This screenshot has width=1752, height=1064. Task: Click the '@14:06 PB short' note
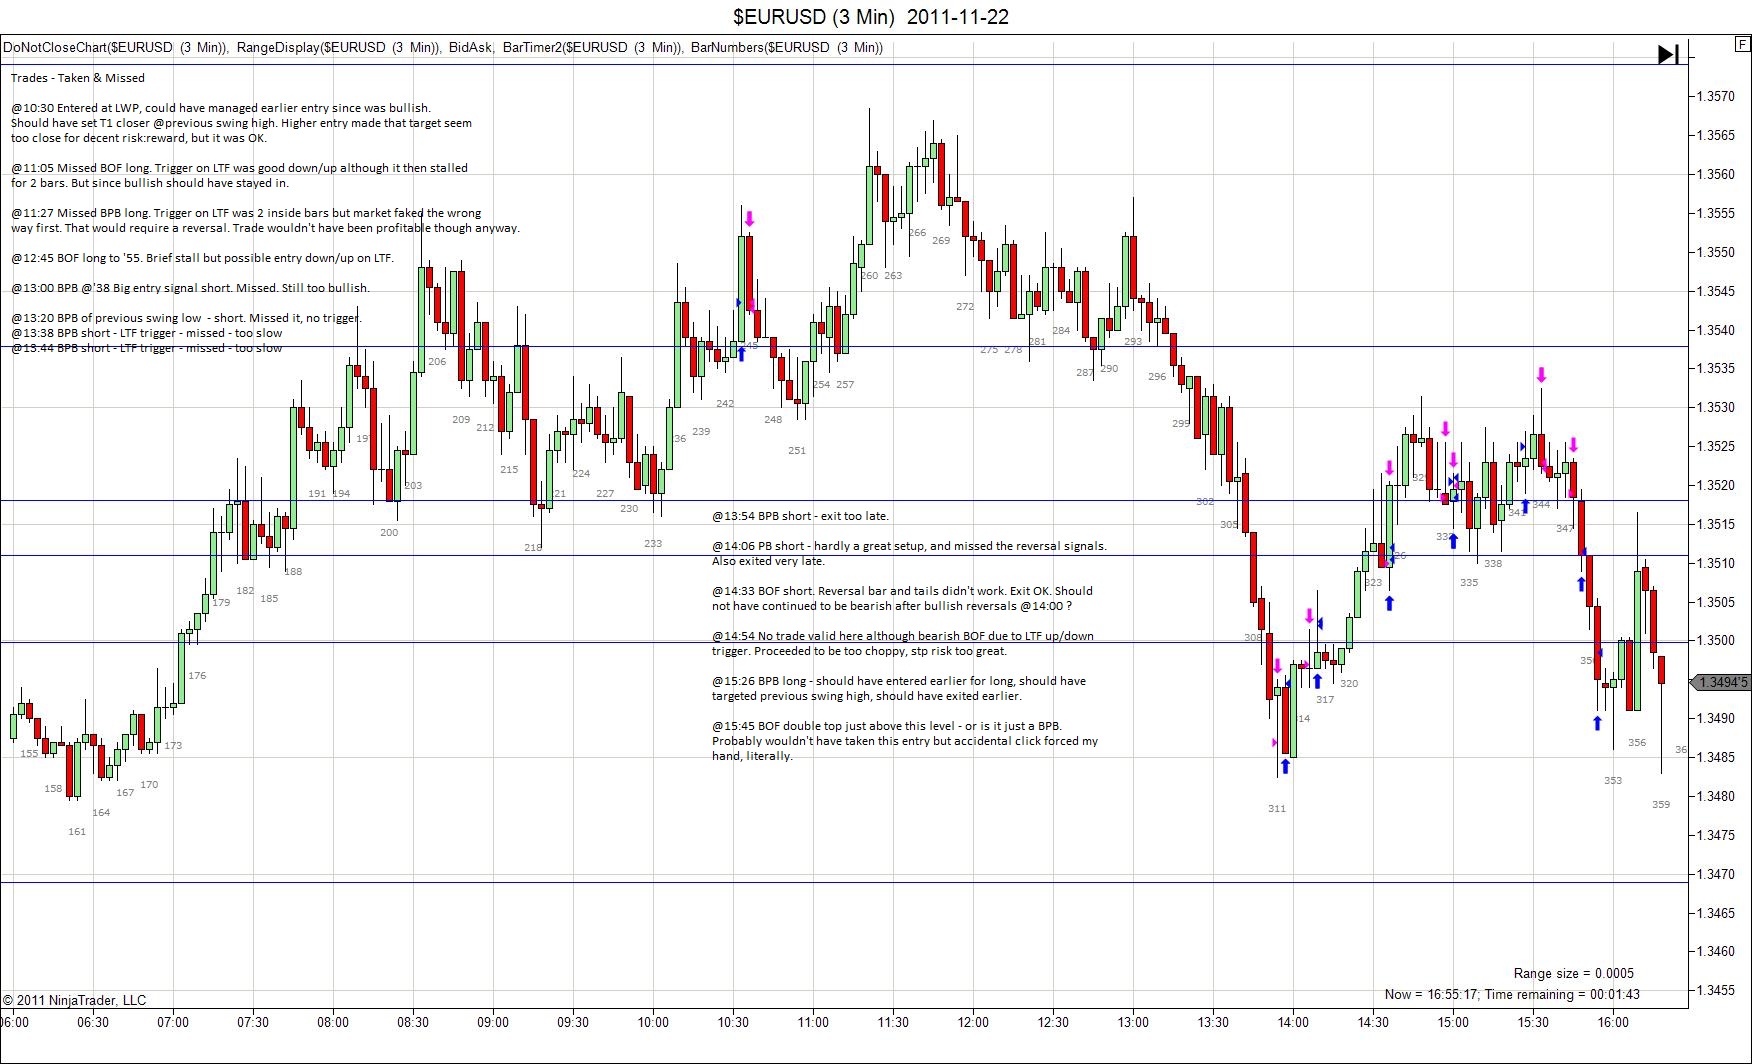[909, 554]
